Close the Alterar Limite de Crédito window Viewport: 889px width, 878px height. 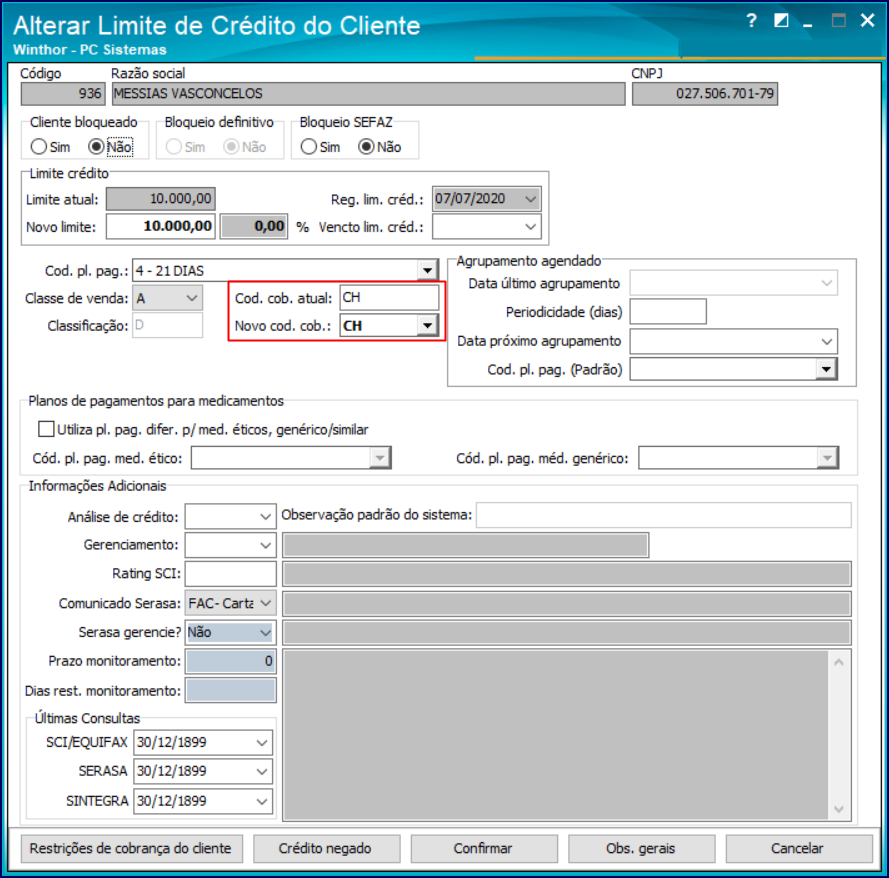[867, 21]
